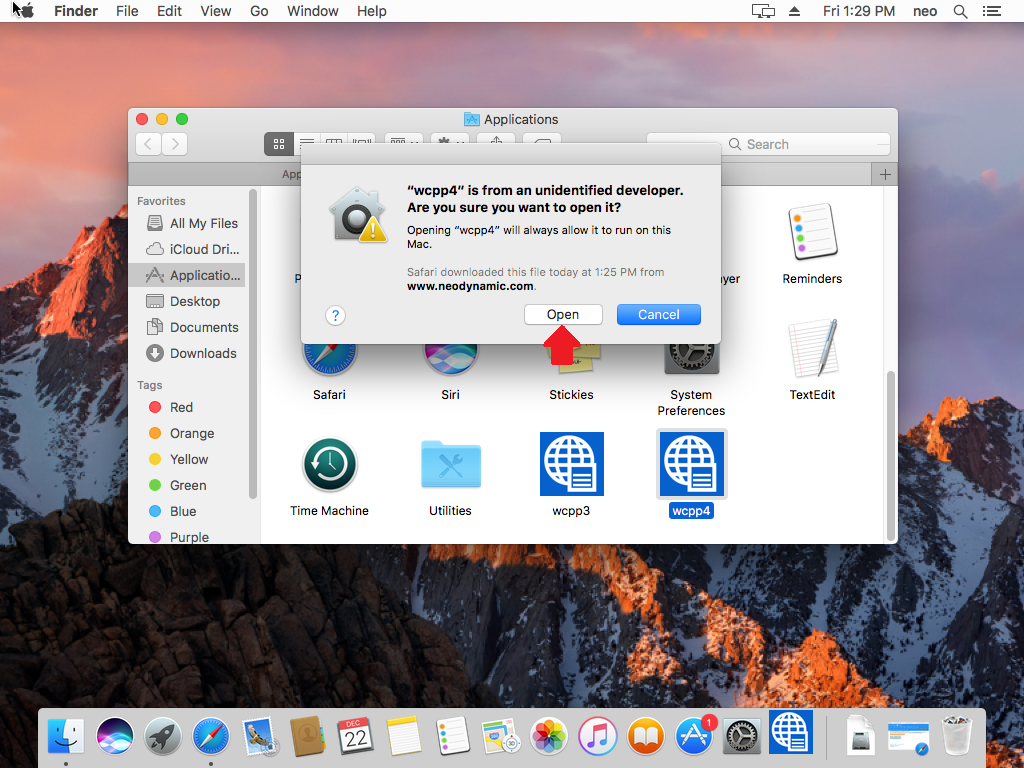Launch Siri from the Dock
The width and height of the screenshot is (1024, 768).
click(114, 736)
